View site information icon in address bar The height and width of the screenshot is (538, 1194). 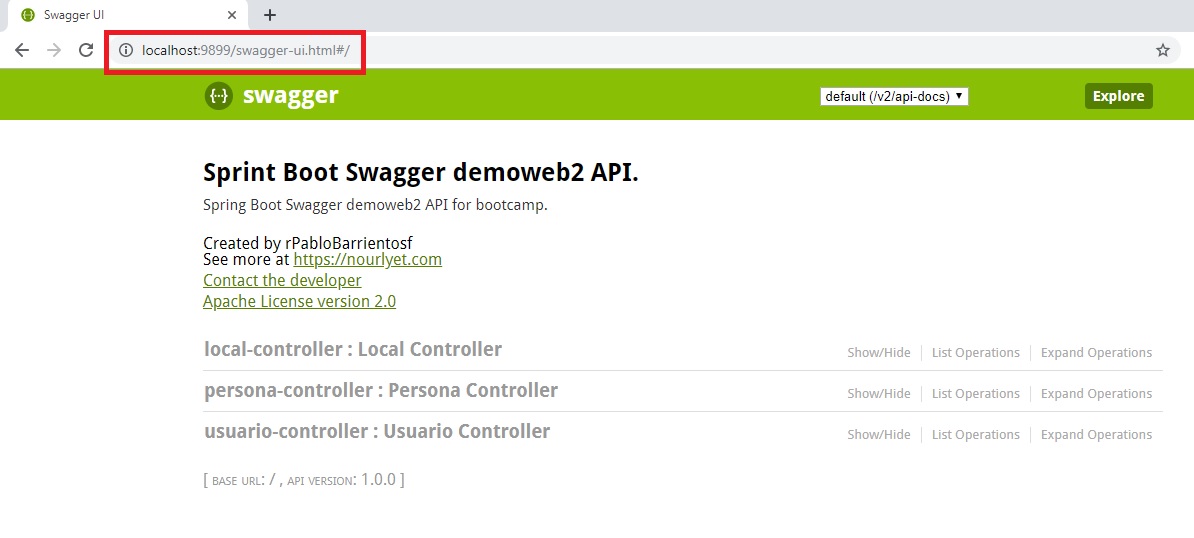126,50
